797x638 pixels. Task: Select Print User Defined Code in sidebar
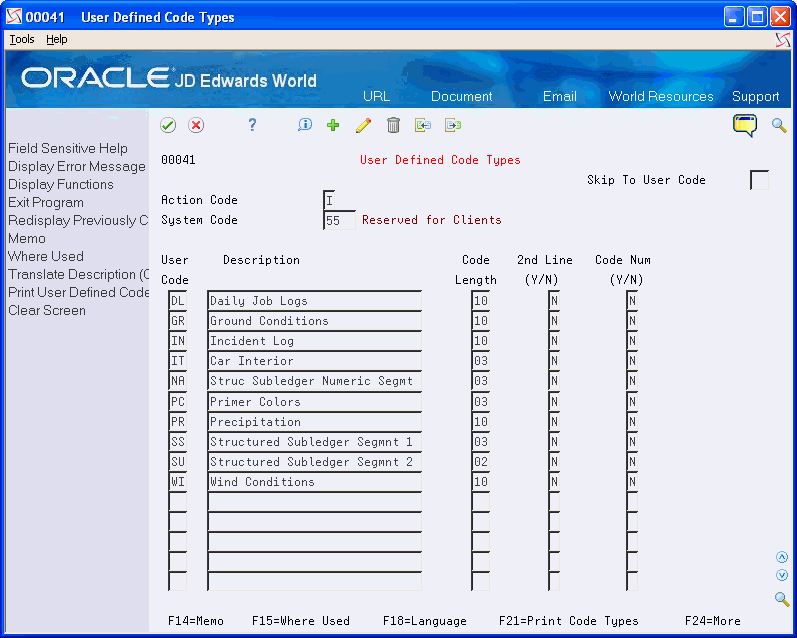point(78,292)
